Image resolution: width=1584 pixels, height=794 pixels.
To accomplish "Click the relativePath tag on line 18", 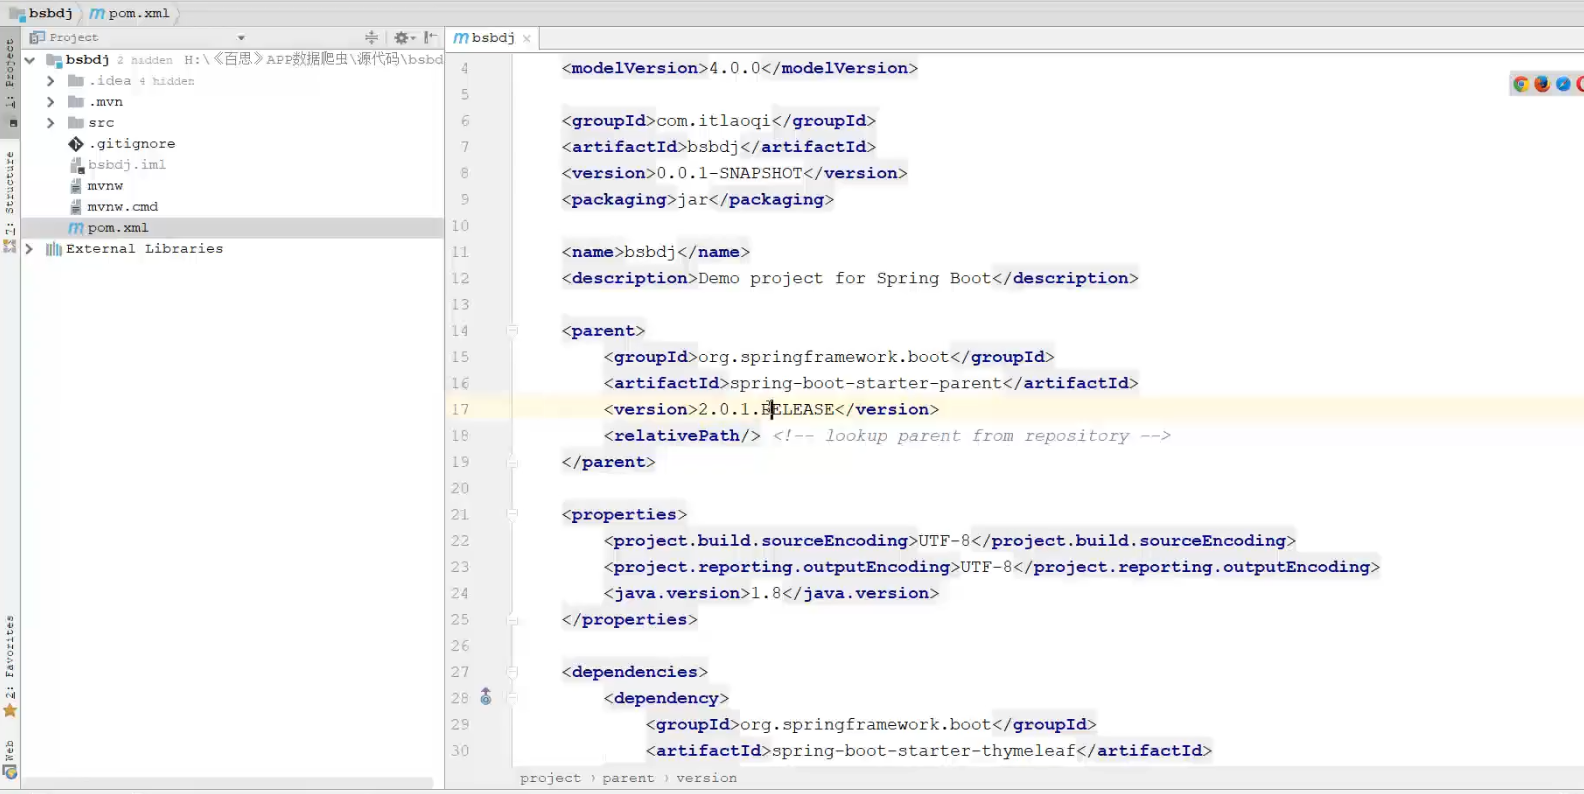I will (682, 436).
